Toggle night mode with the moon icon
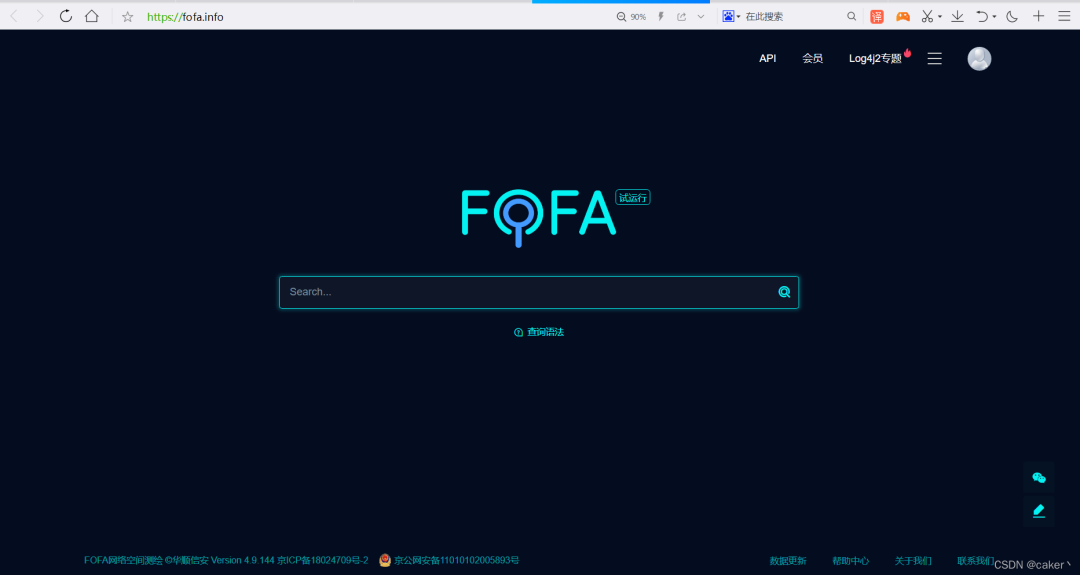The width and height of the screenshot is (1080, 575). (1012, 17)
